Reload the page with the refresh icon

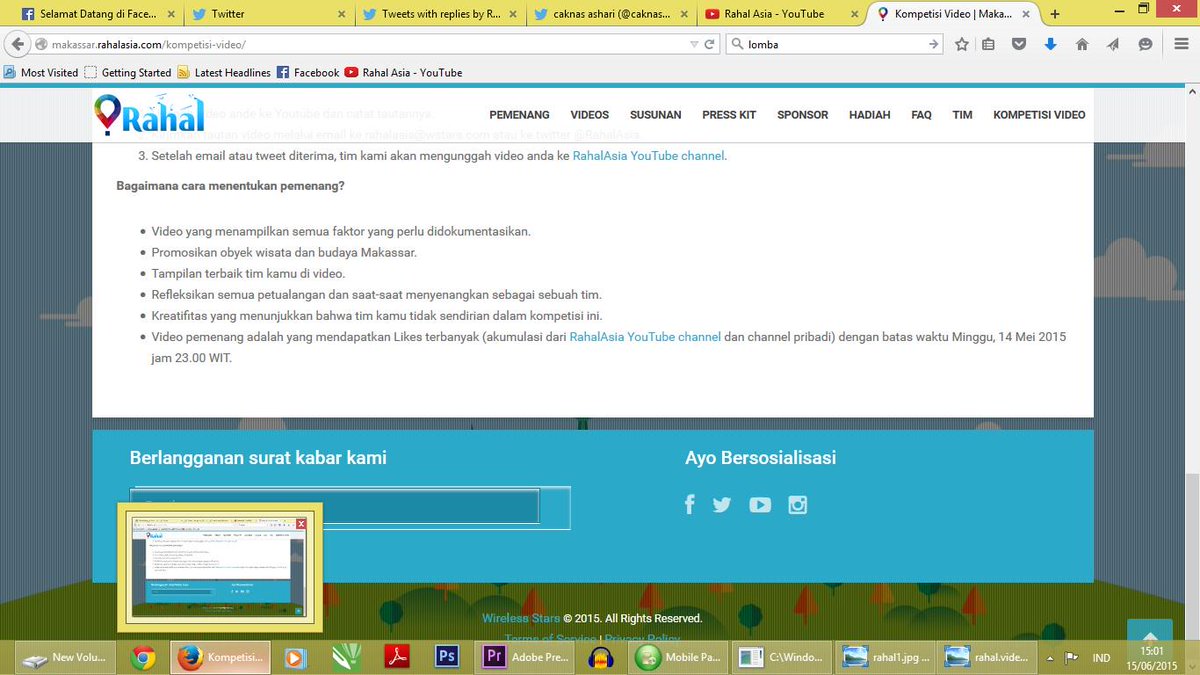point(710,45)
